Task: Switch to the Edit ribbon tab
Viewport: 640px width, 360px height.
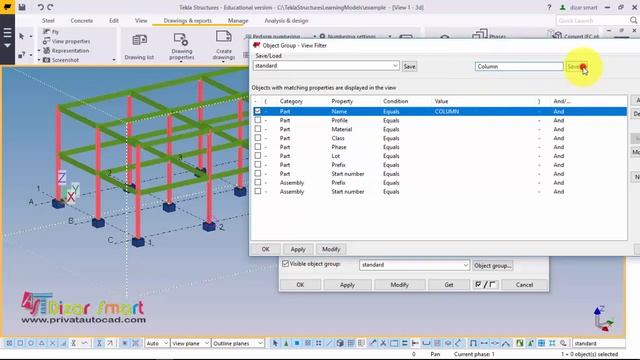Action: 114,20
